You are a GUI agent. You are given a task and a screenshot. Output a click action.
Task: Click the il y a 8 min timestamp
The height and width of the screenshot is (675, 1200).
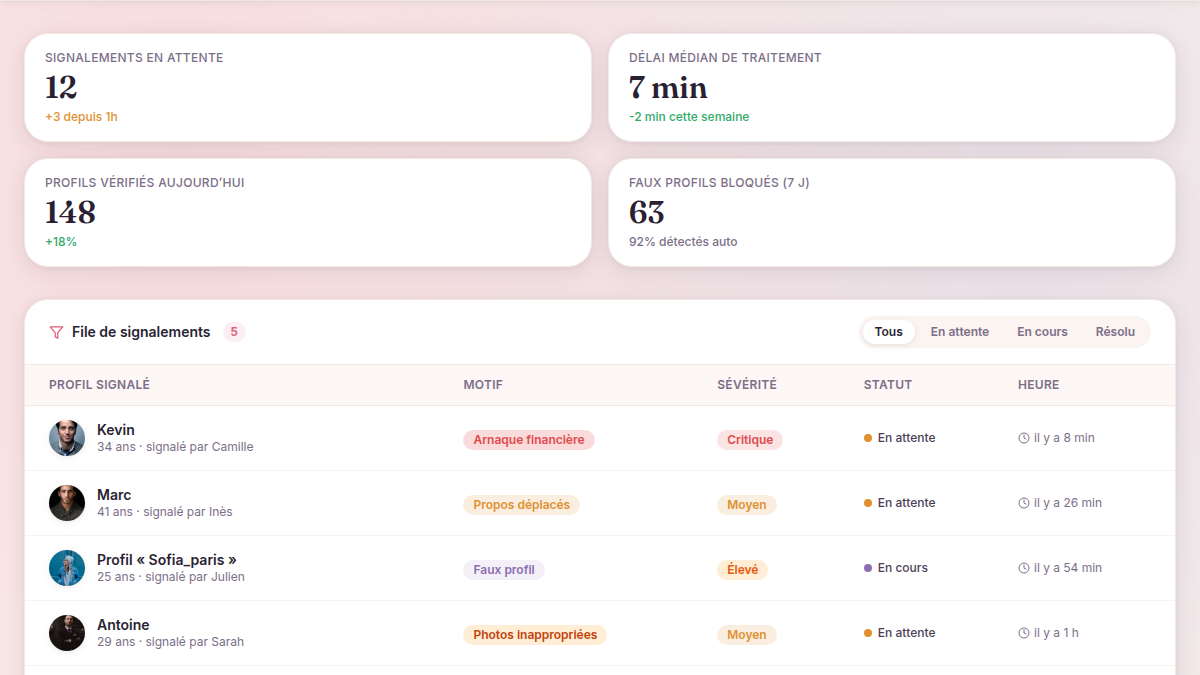pyautogui.click(x=1064, y=438)
